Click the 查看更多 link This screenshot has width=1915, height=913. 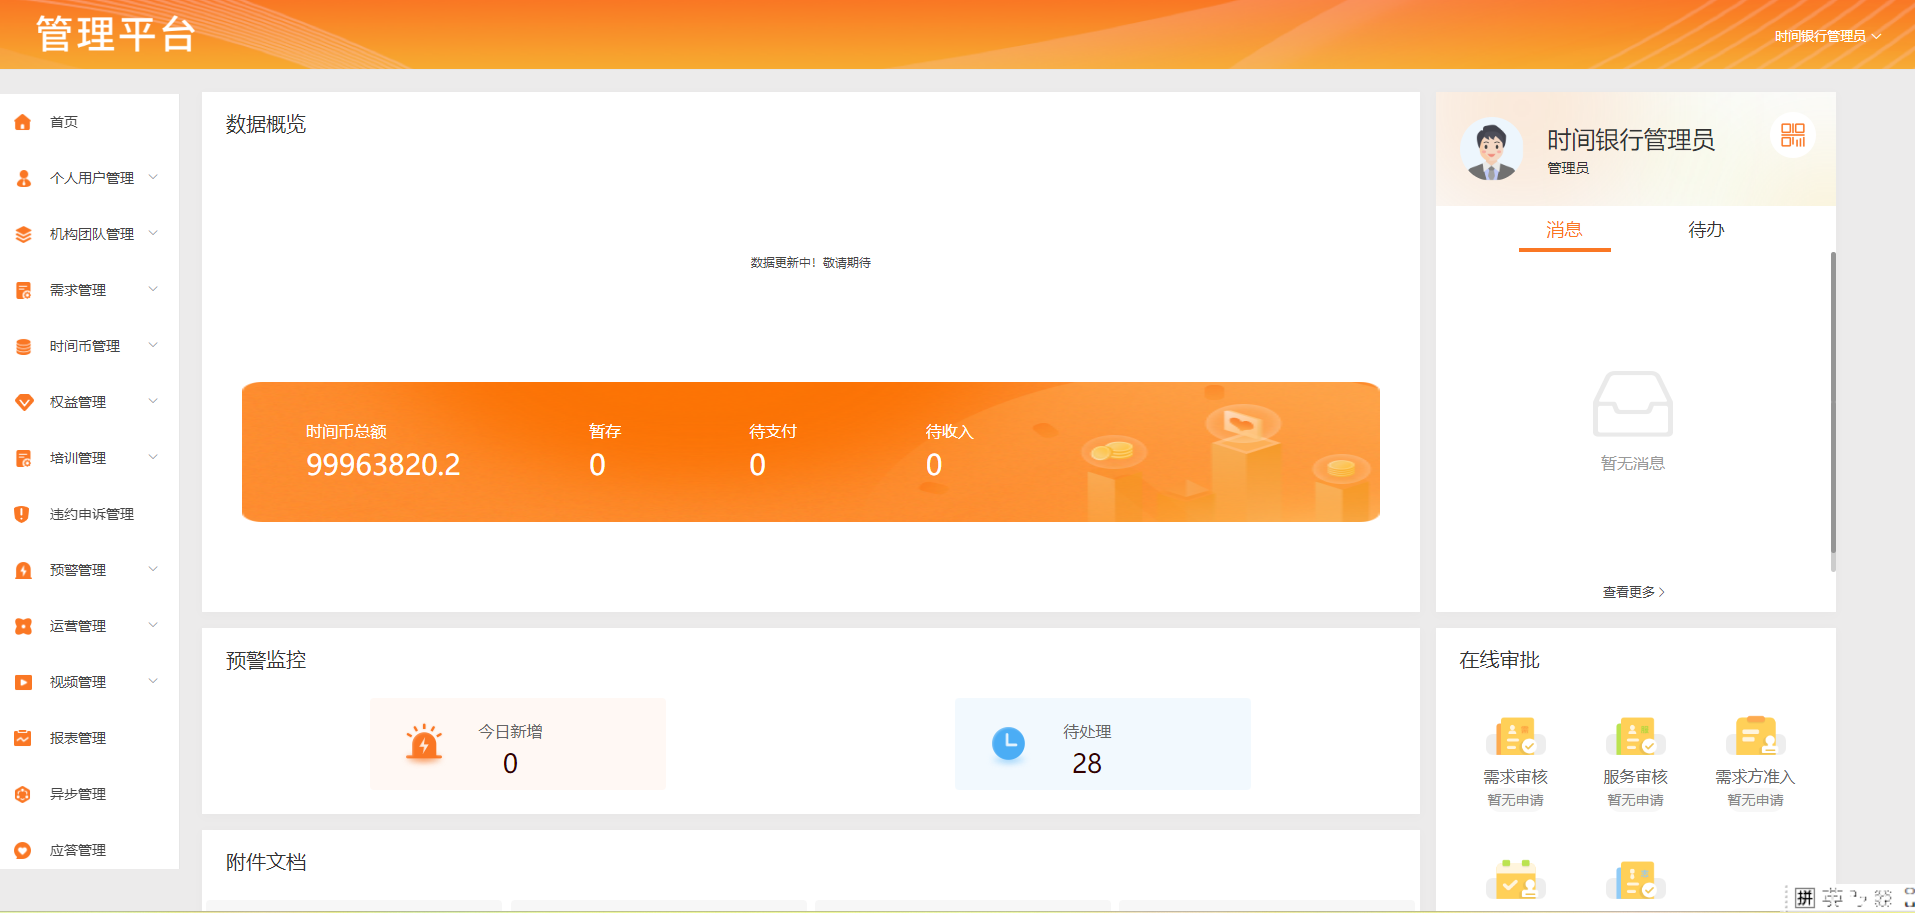[x=1633, y=592]
